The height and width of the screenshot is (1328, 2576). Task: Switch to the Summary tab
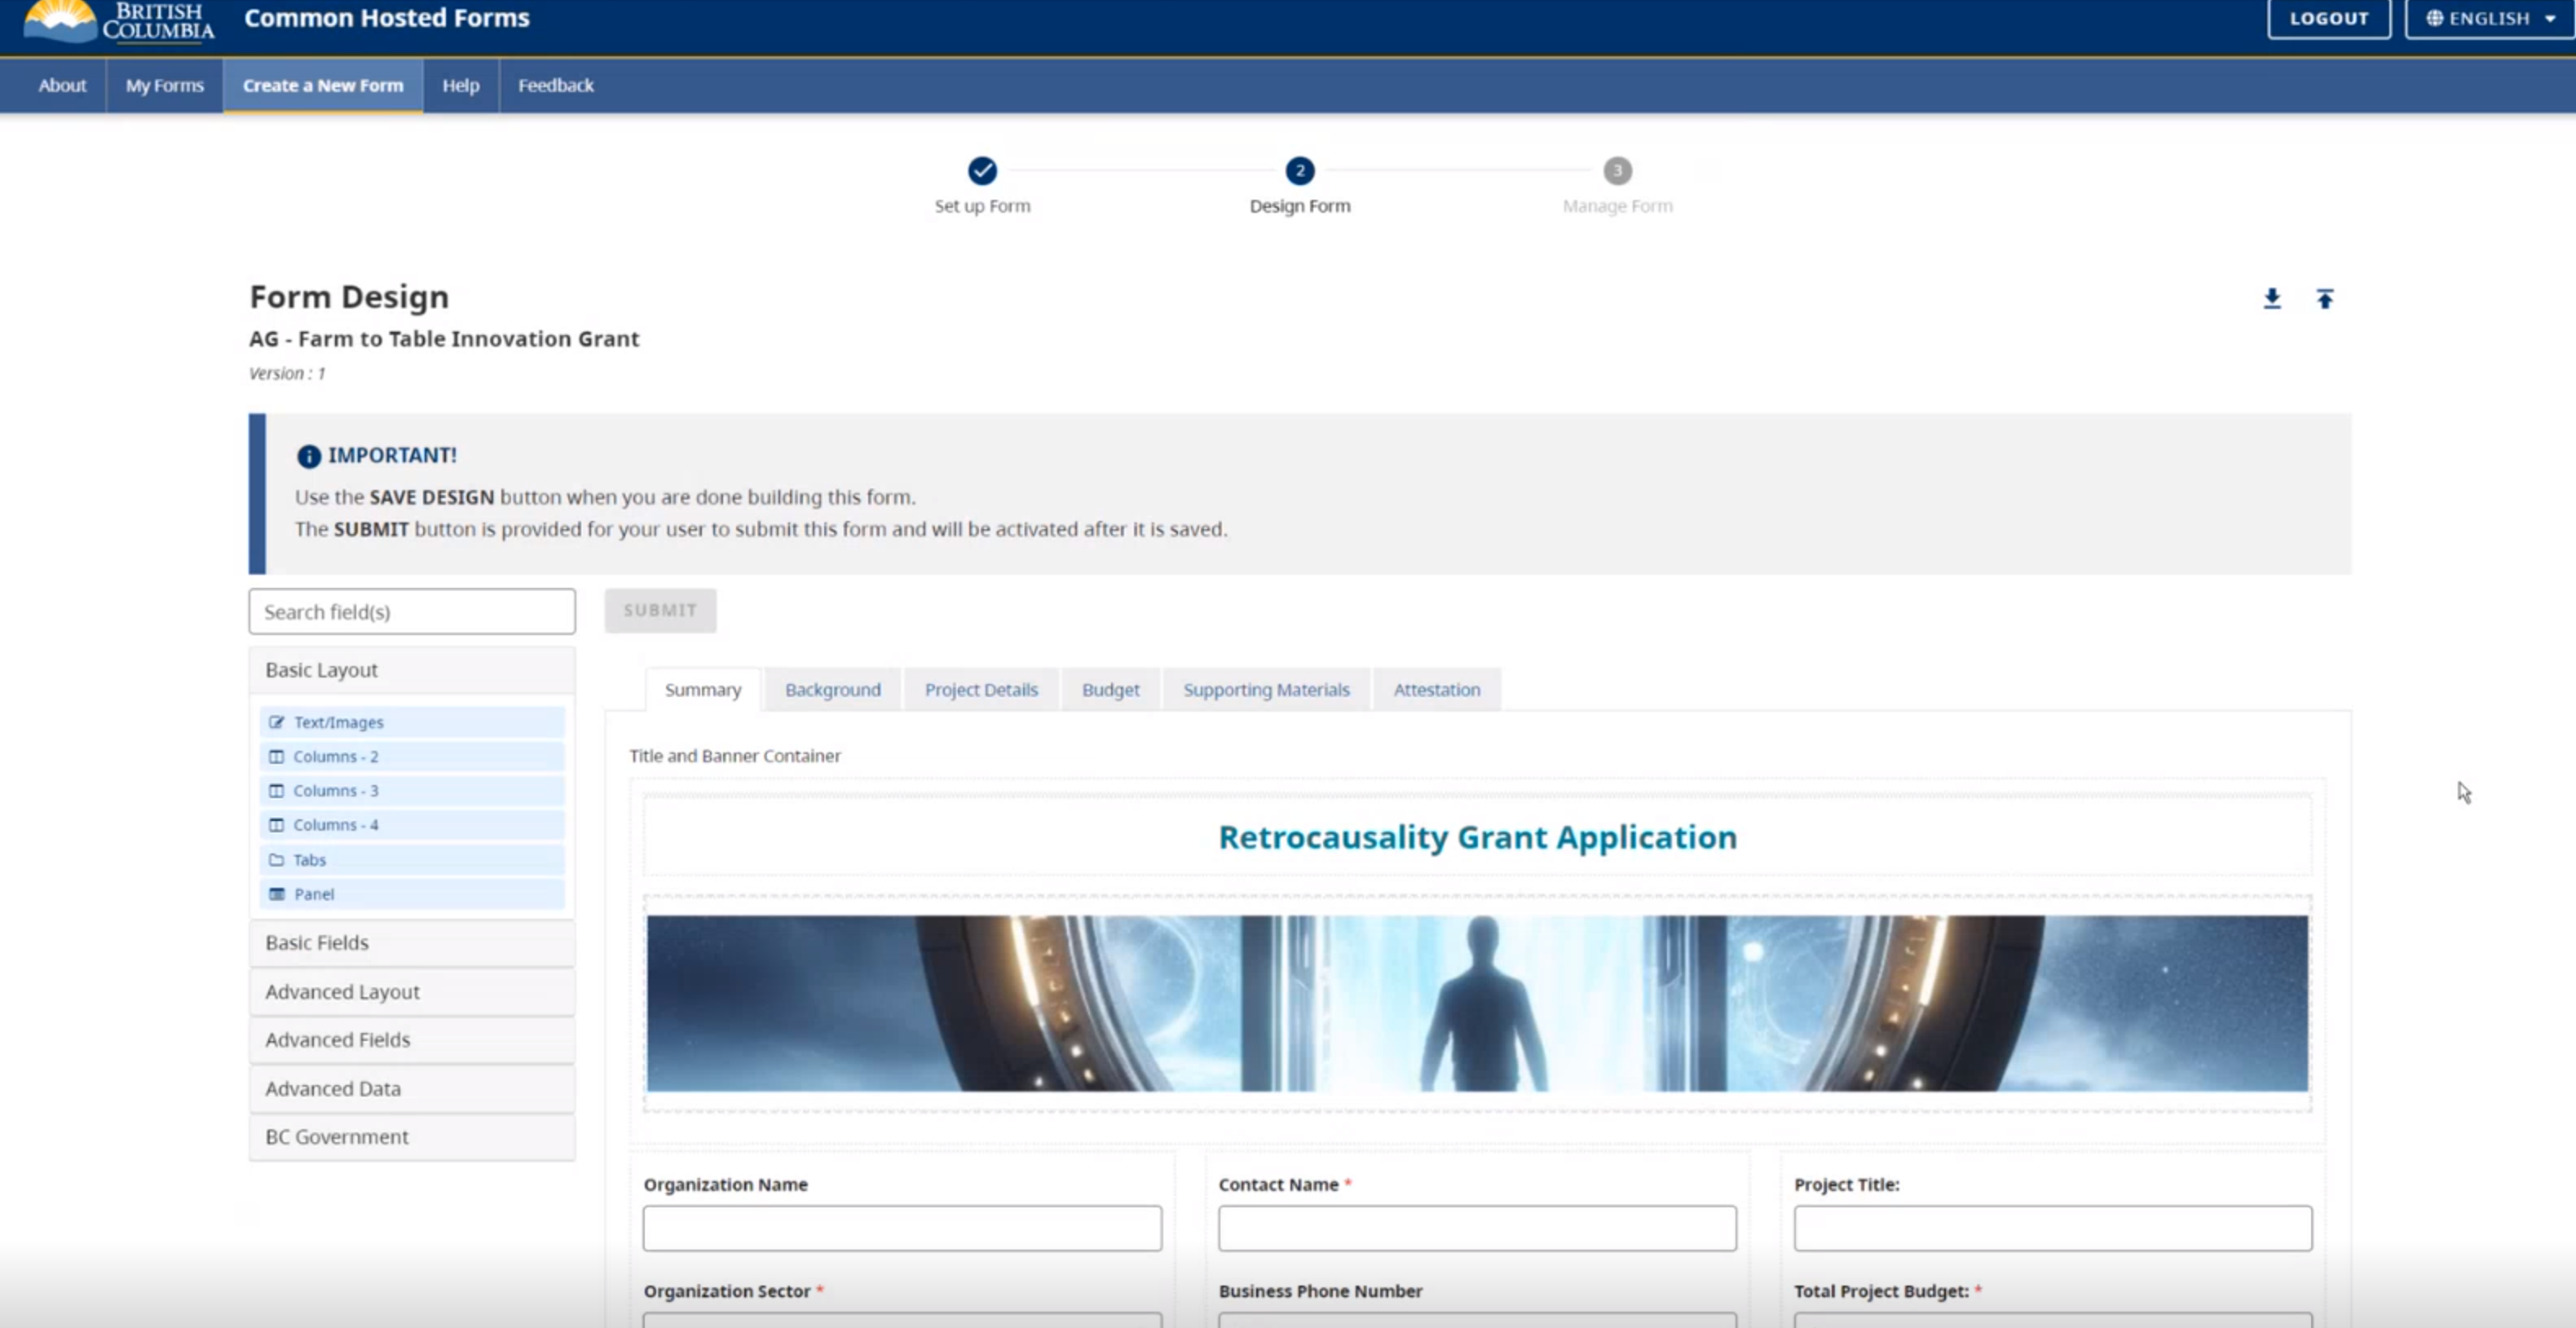(x=703, y=690)
